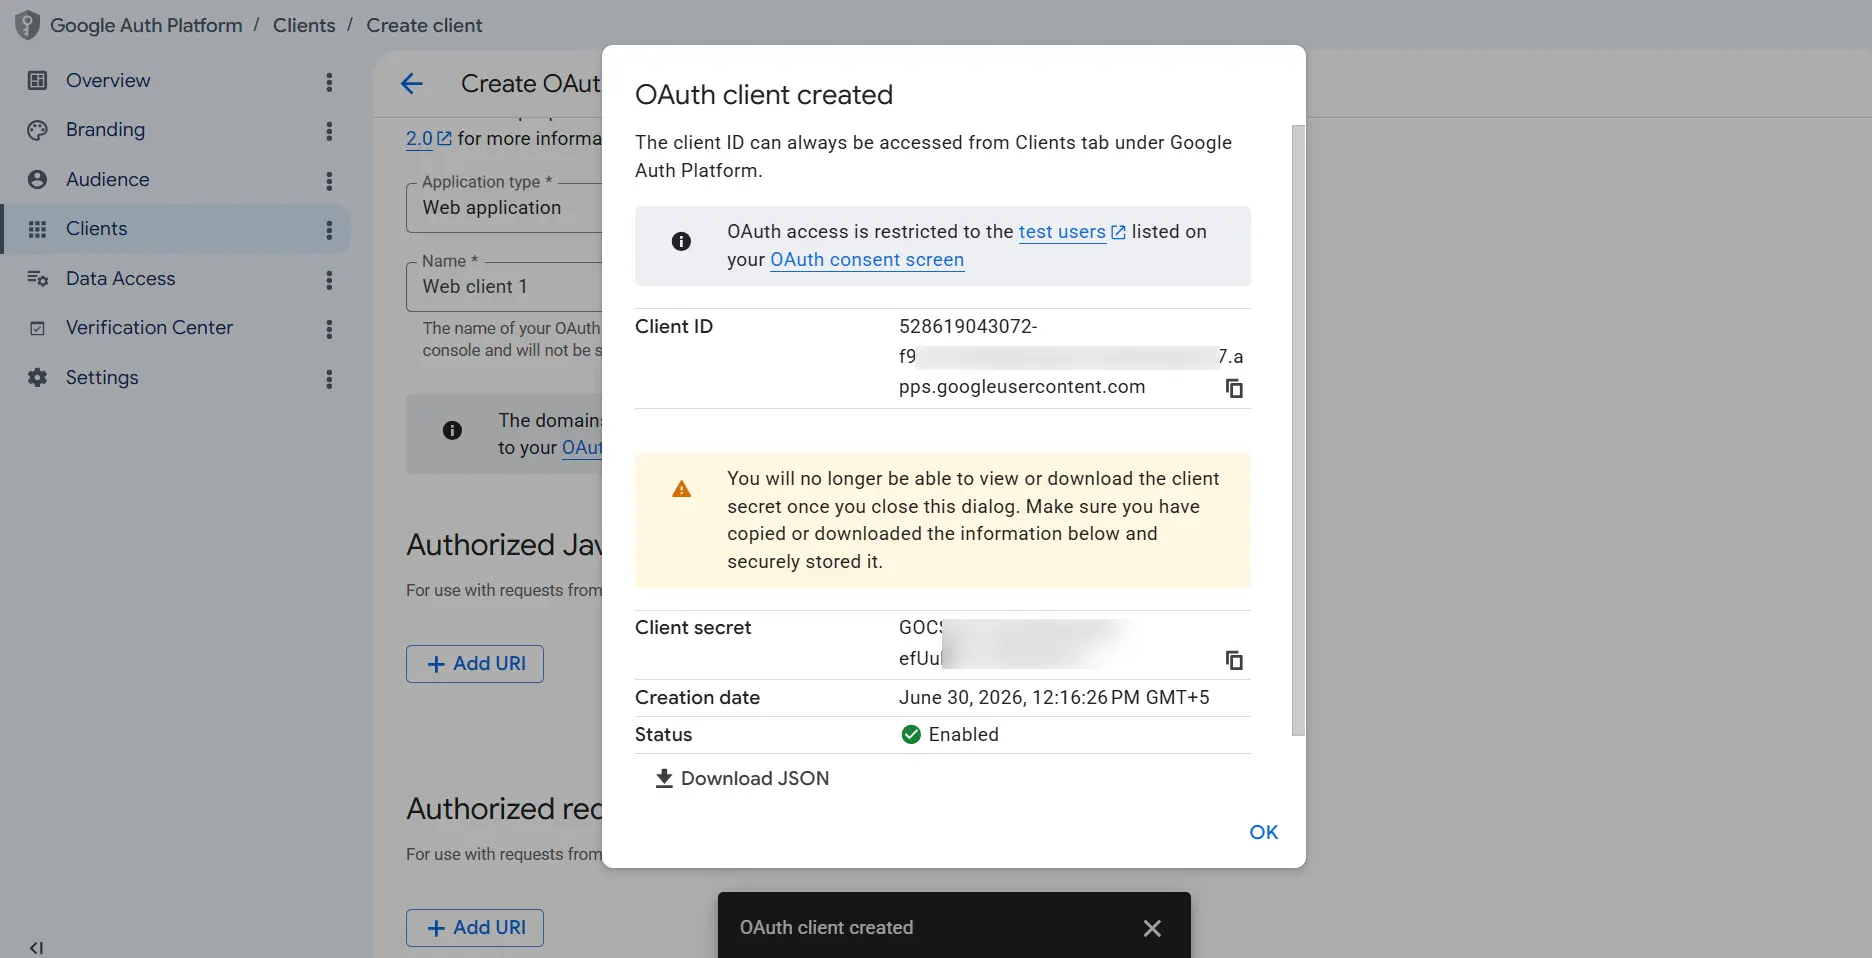Click the external link icon next to 2.0

click(445, 138)
